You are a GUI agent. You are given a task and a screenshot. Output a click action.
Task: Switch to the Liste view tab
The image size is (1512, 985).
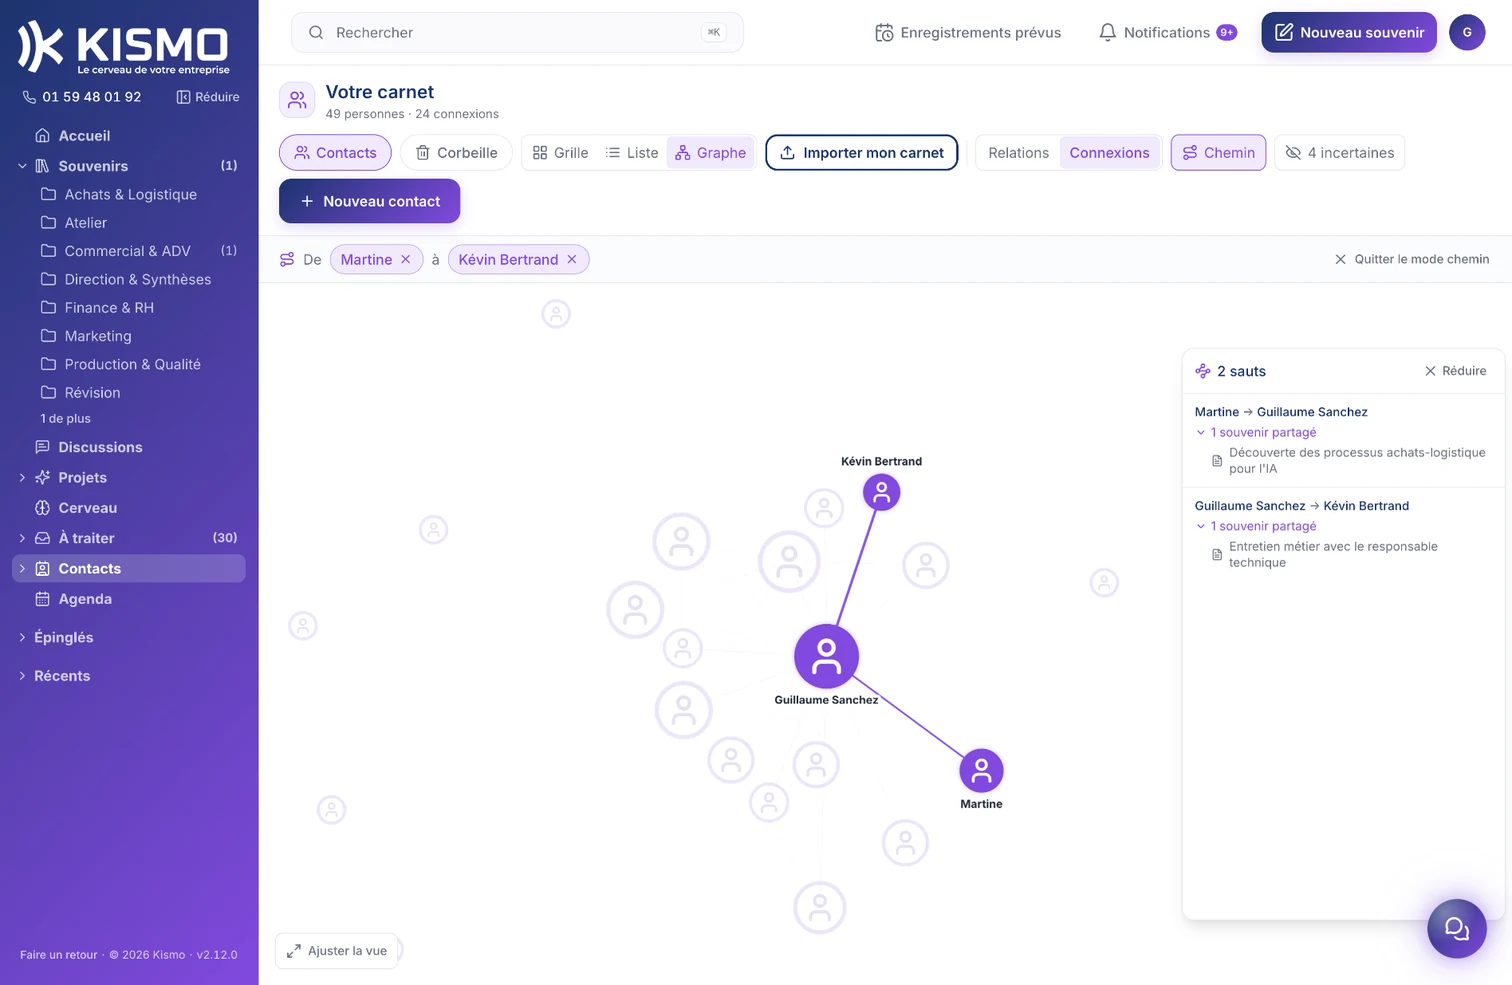click(x=632, y=153)
